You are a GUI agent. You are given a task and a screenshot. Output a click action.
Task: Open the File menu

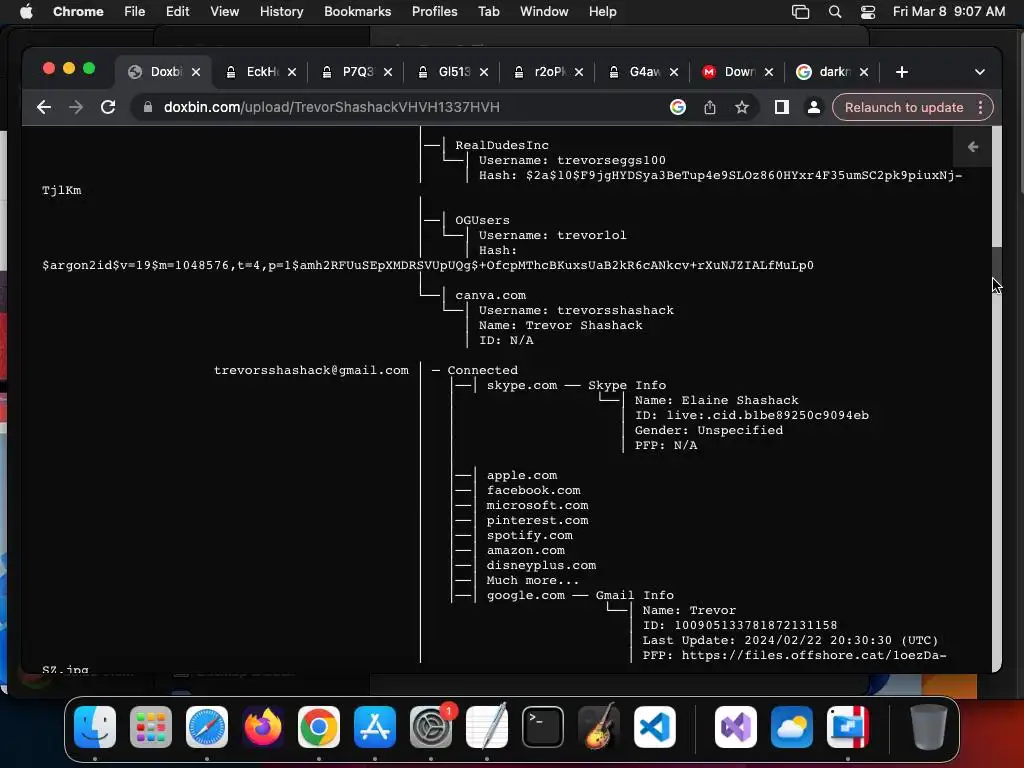coord(135,12)
